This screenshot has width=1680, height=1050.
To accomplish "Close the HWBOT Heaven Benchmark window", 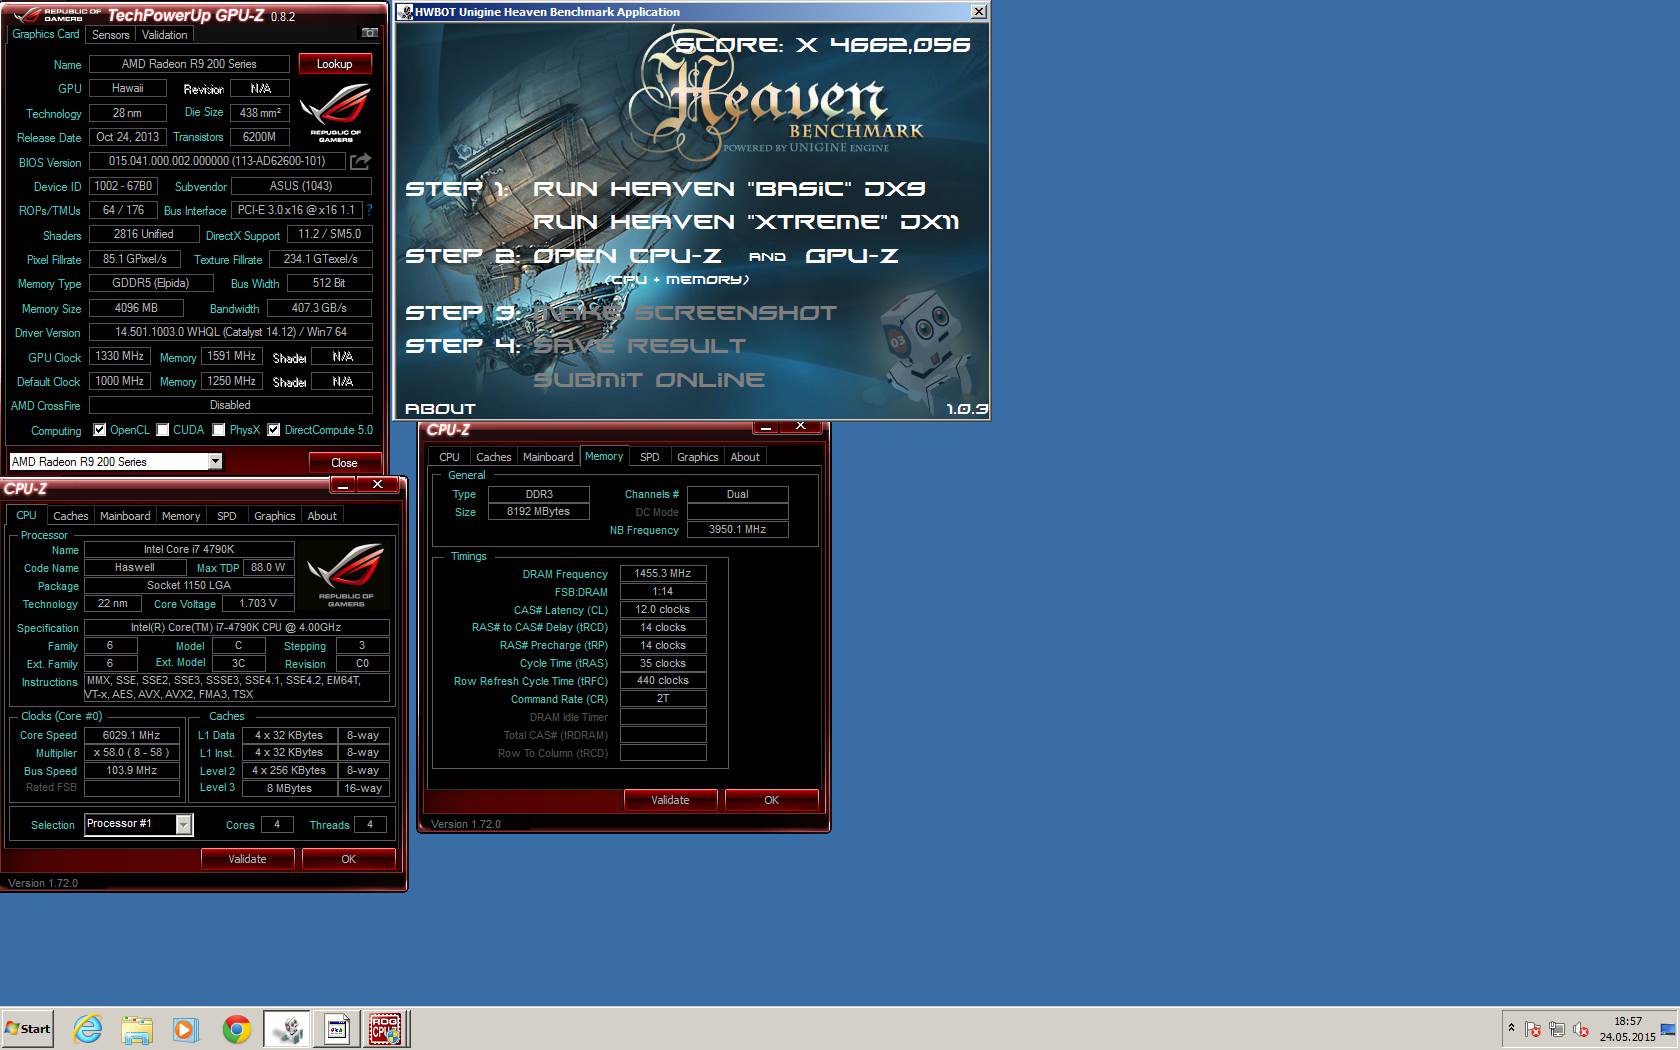I will (979, 12).
